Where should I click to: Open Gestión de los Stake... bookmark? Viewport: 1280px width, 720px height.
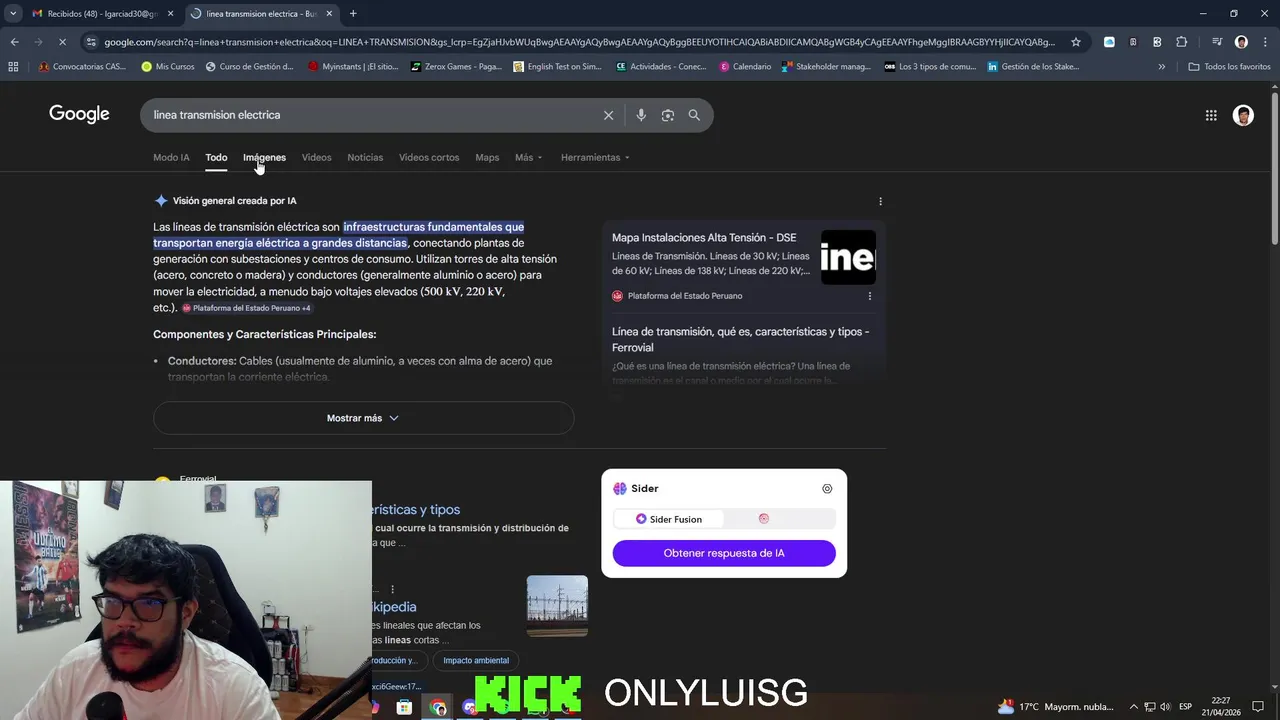point(1033,67)
